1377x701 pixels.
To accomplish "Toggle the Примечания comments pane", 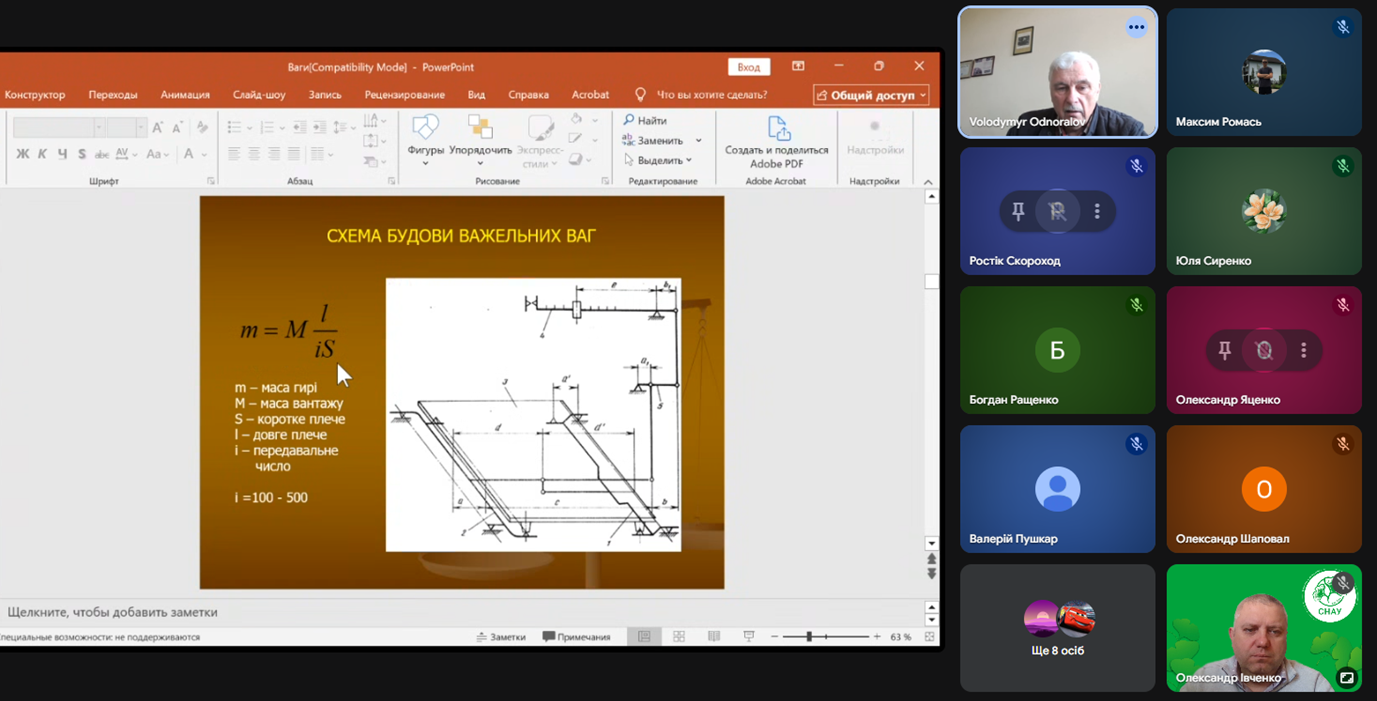I will pyautogui.click(x=576, y=637).
